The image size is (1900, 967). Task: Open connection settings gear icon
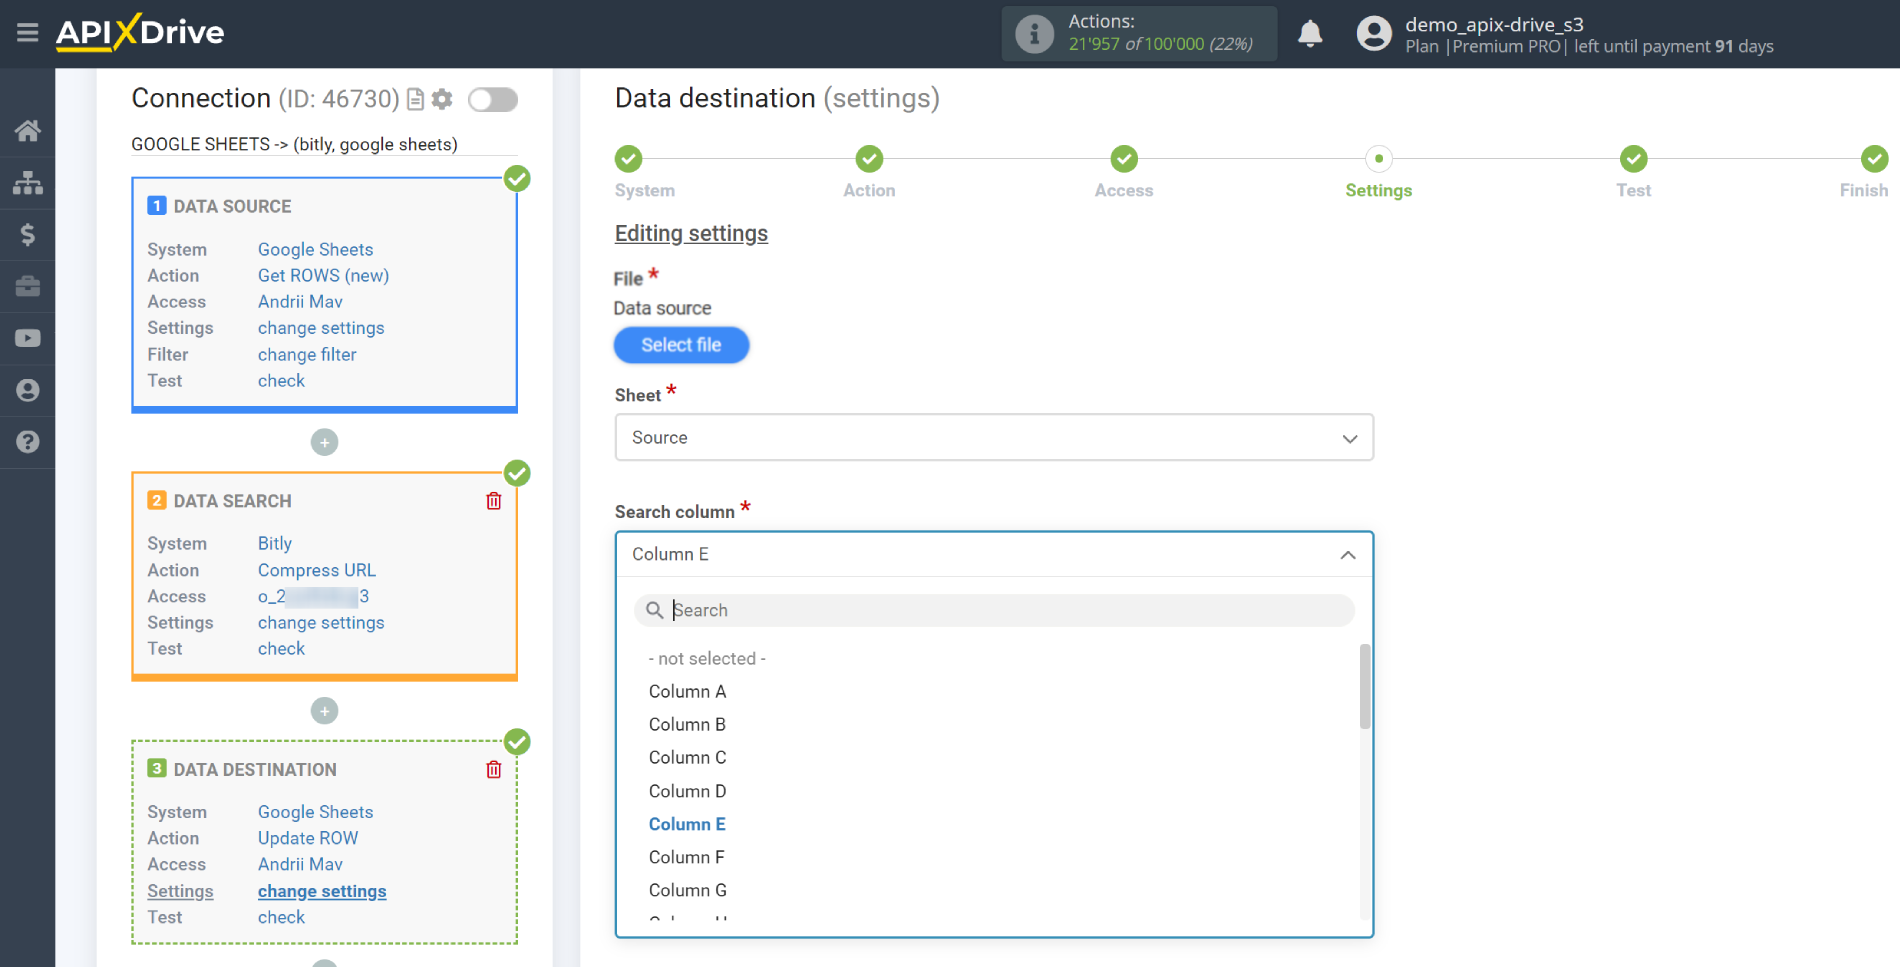click(x=442, y=99)
